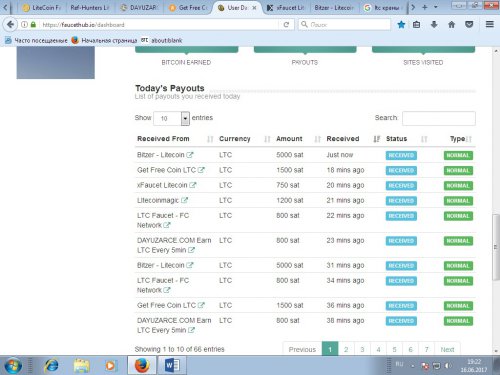Click the page vertical scrollbar thumb
Screen dimensions: 500x375
(x=495, y=247)
